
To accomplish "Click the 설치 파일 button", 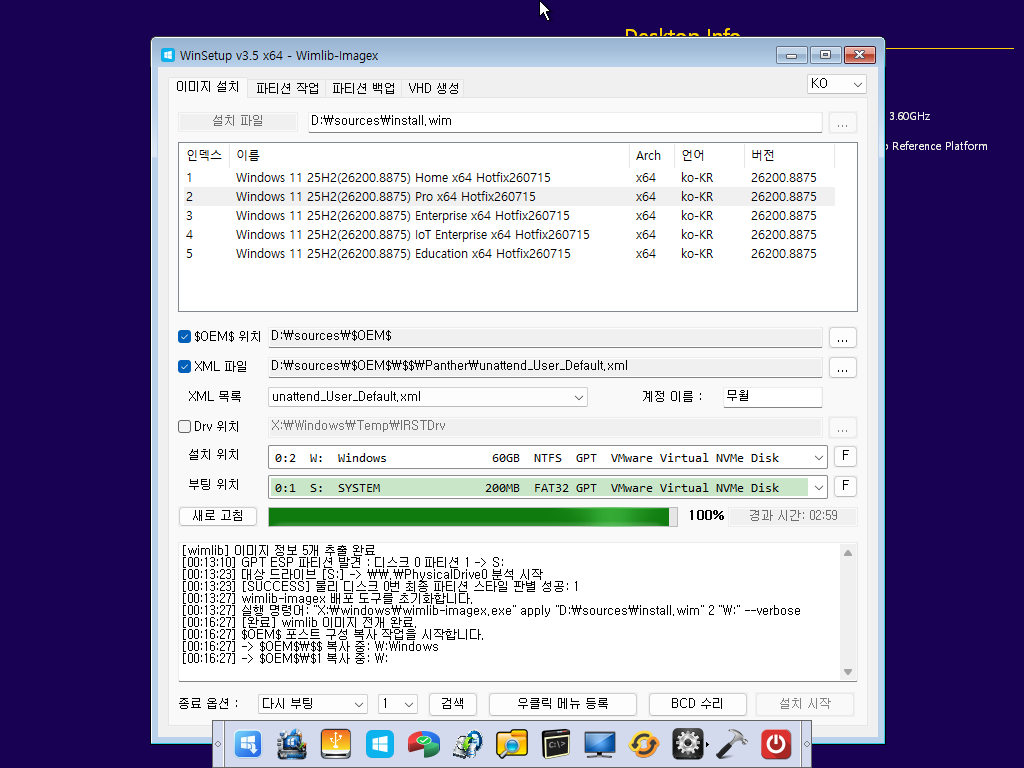I will coord(238,121).
